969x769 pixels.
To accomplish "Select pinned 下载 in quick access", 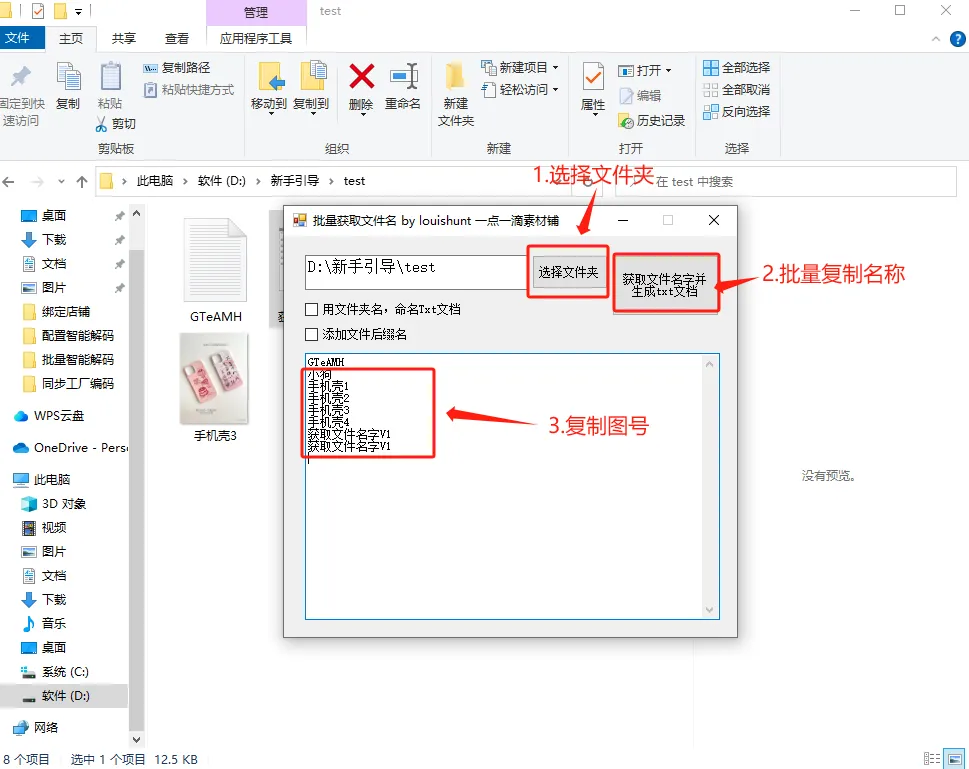I will 54,240.
